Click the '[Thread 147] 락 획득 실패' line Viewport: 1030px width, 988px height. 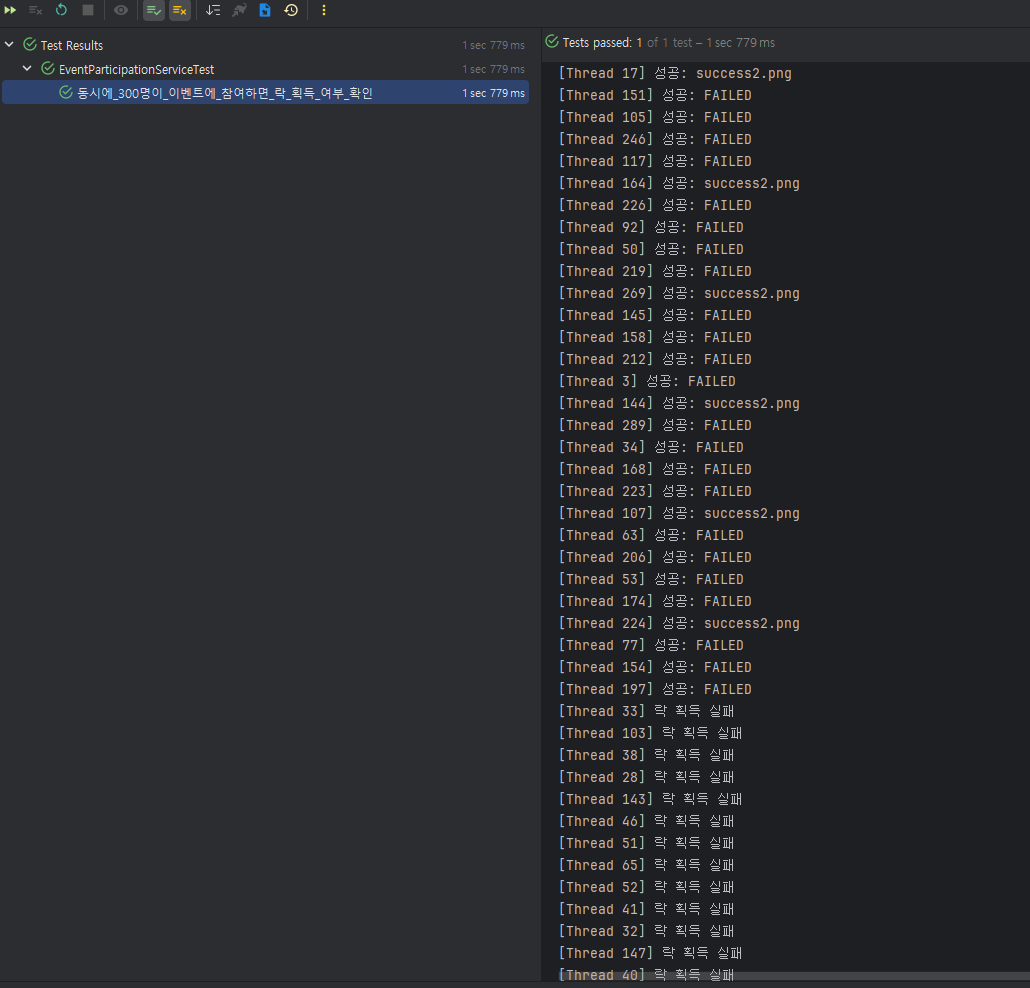(650, 953)
